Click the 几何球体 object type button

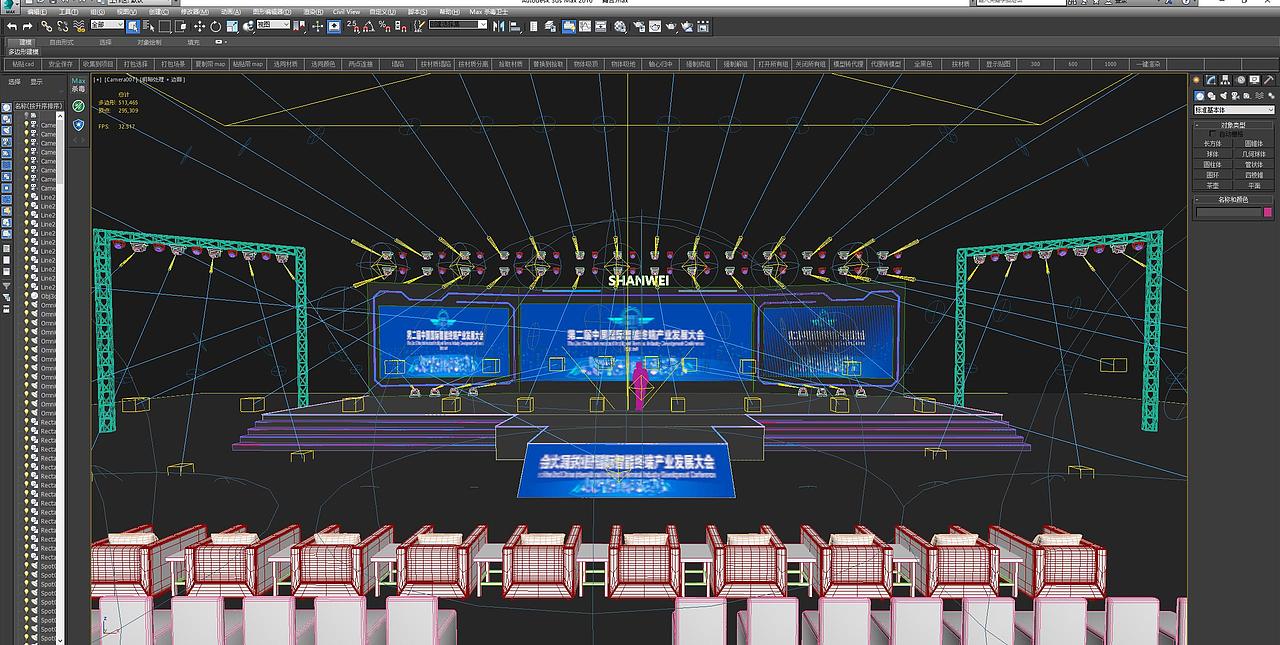1254,154
